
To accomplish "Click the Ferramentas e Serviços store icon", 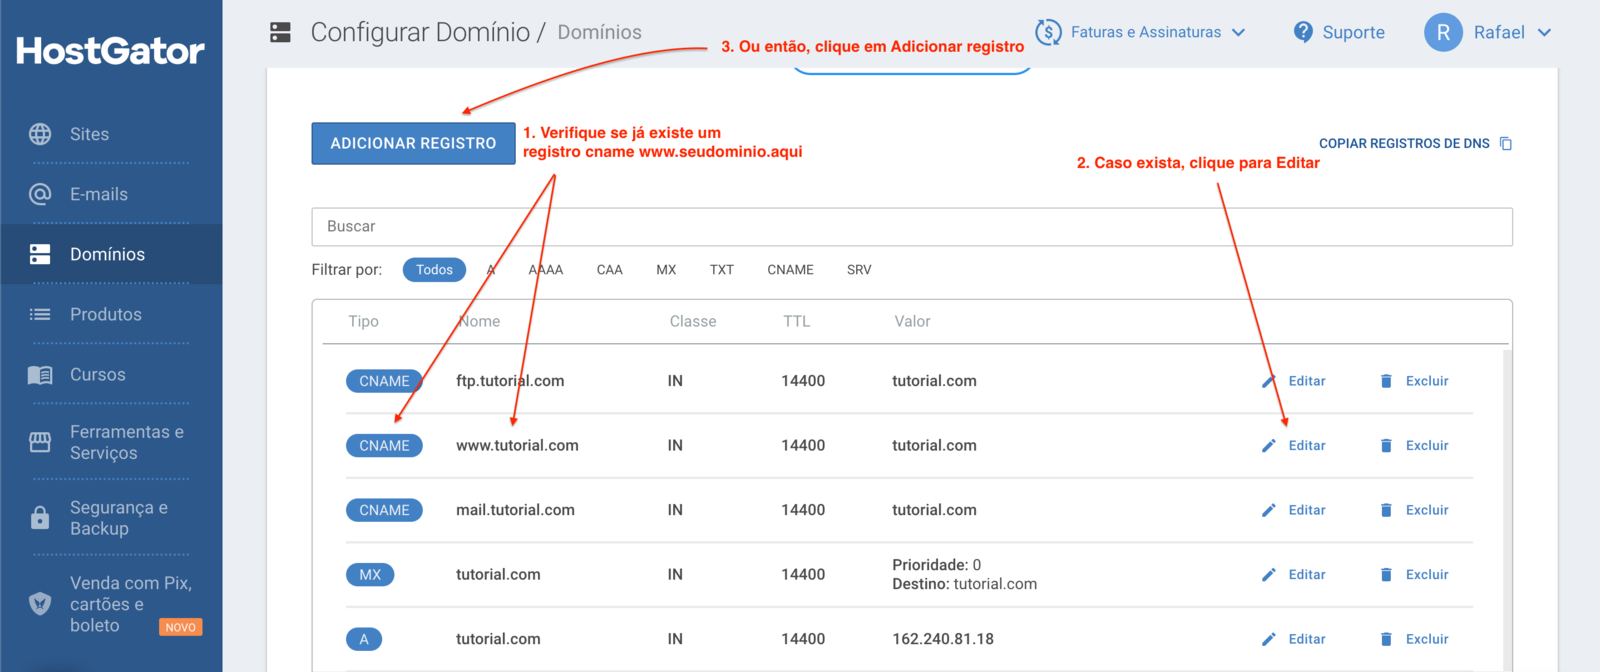I will tap(40, 442).
